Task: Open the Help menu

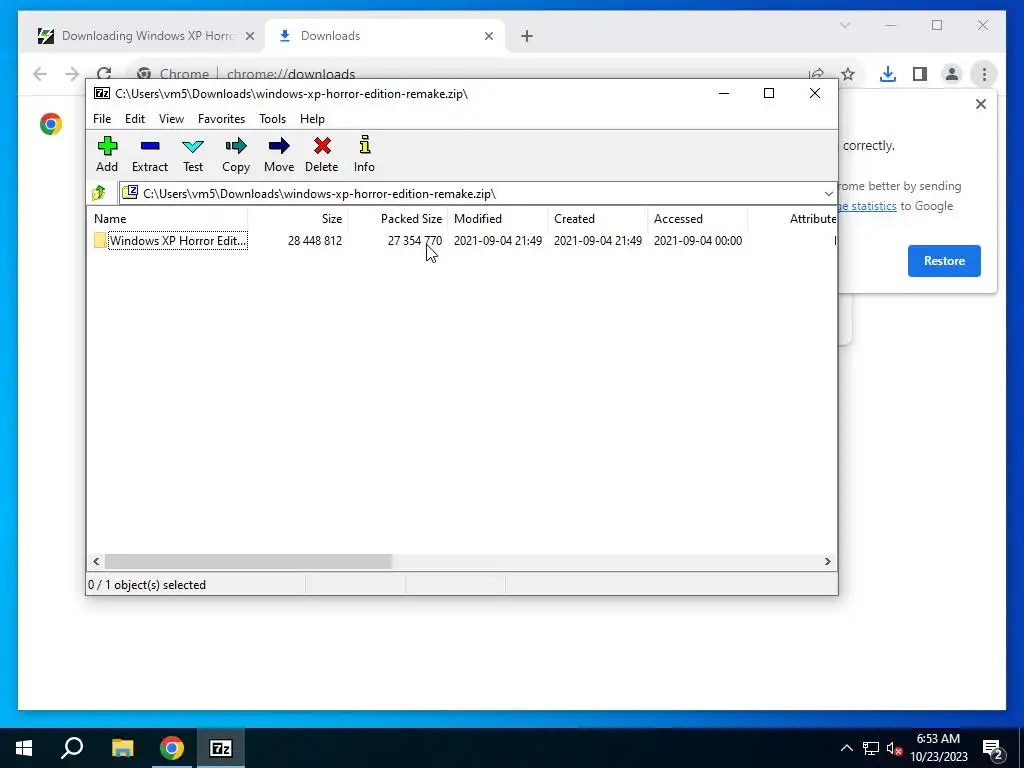Action: coord(312,119)
